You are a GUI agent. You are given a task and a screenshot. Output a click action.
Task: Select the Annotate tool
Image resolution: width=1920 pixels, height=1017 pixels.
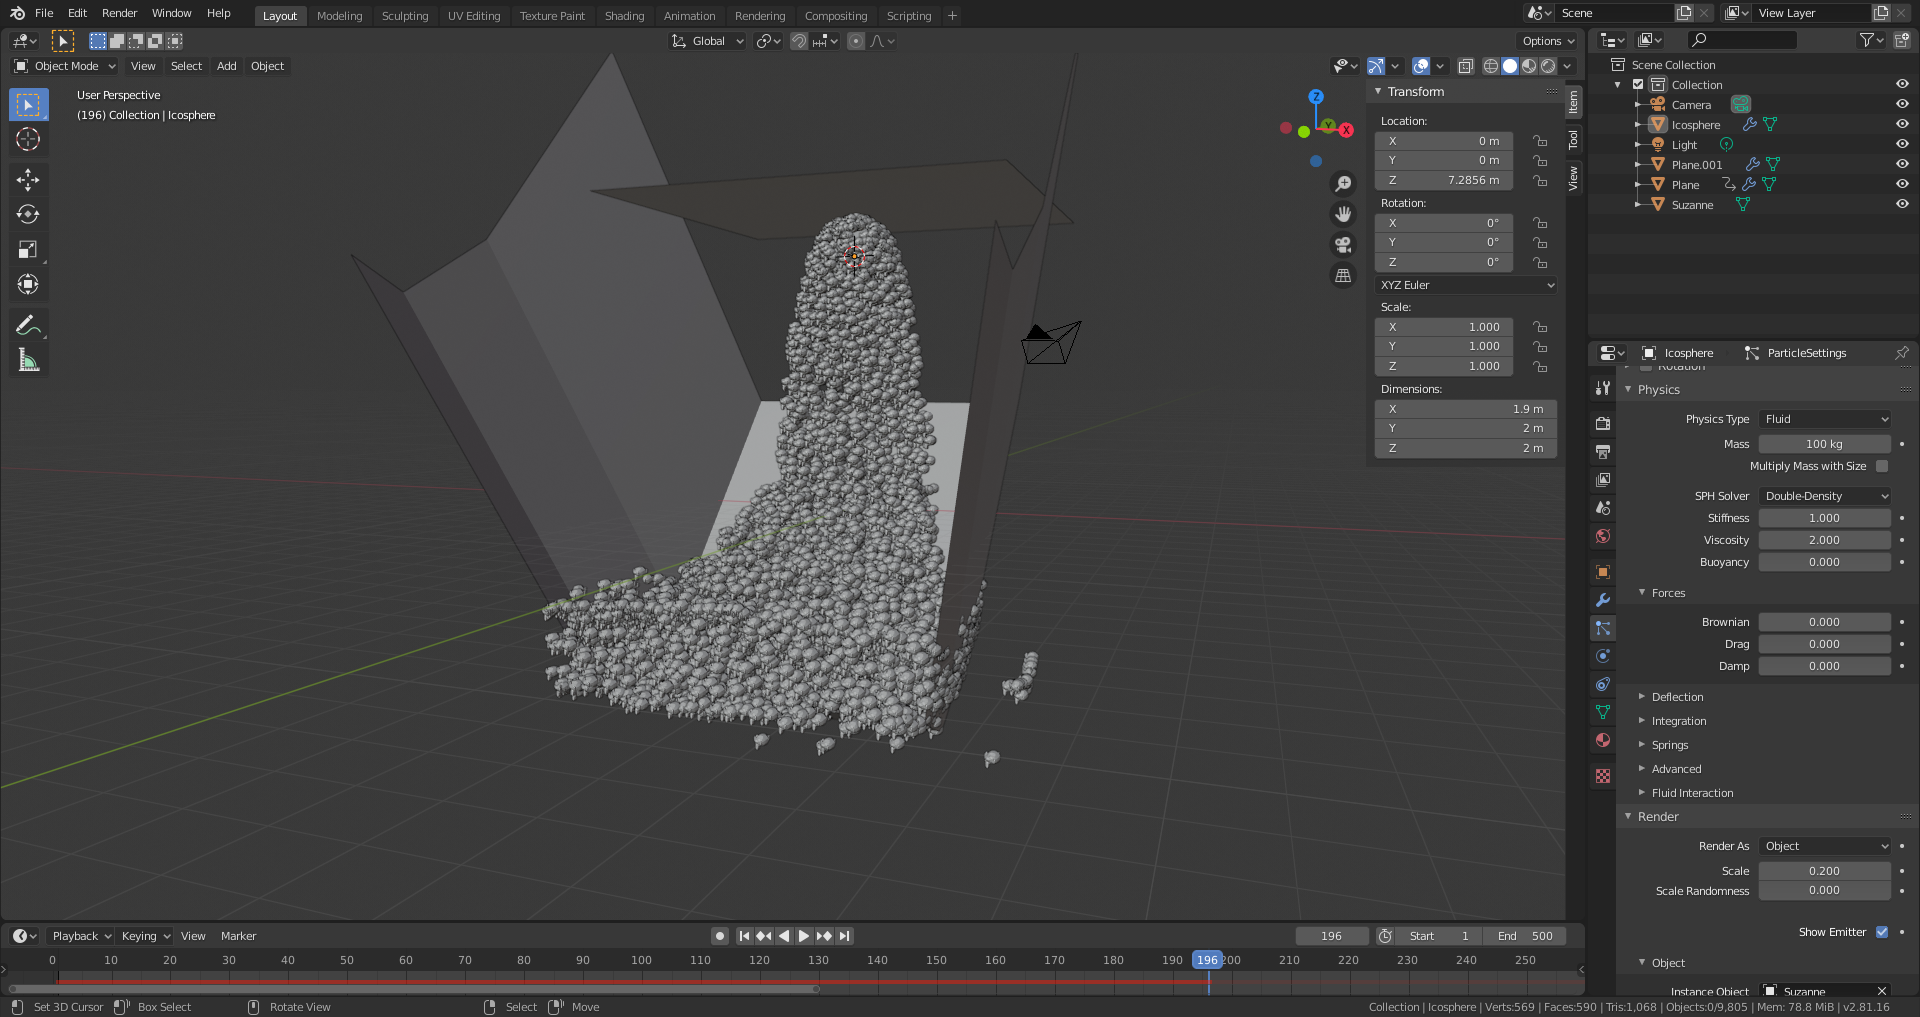coord(28,325)
